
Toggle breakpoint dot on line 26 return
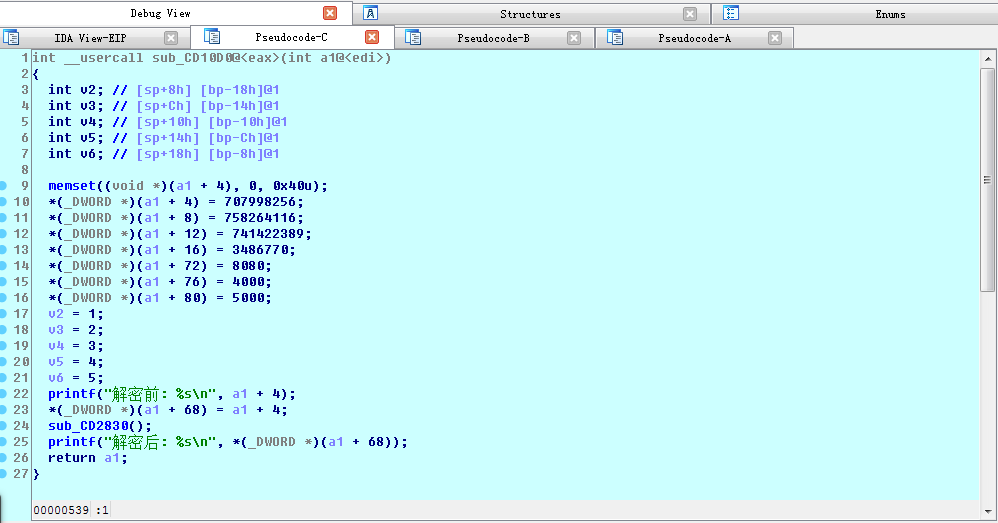(x=5, y=458)
